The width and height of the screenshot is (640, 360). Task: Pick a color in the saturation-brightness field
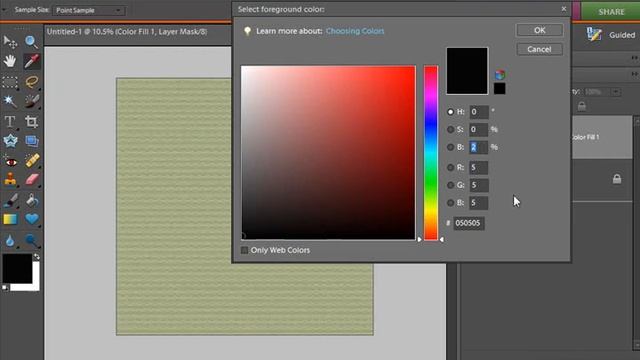point(328,153)
